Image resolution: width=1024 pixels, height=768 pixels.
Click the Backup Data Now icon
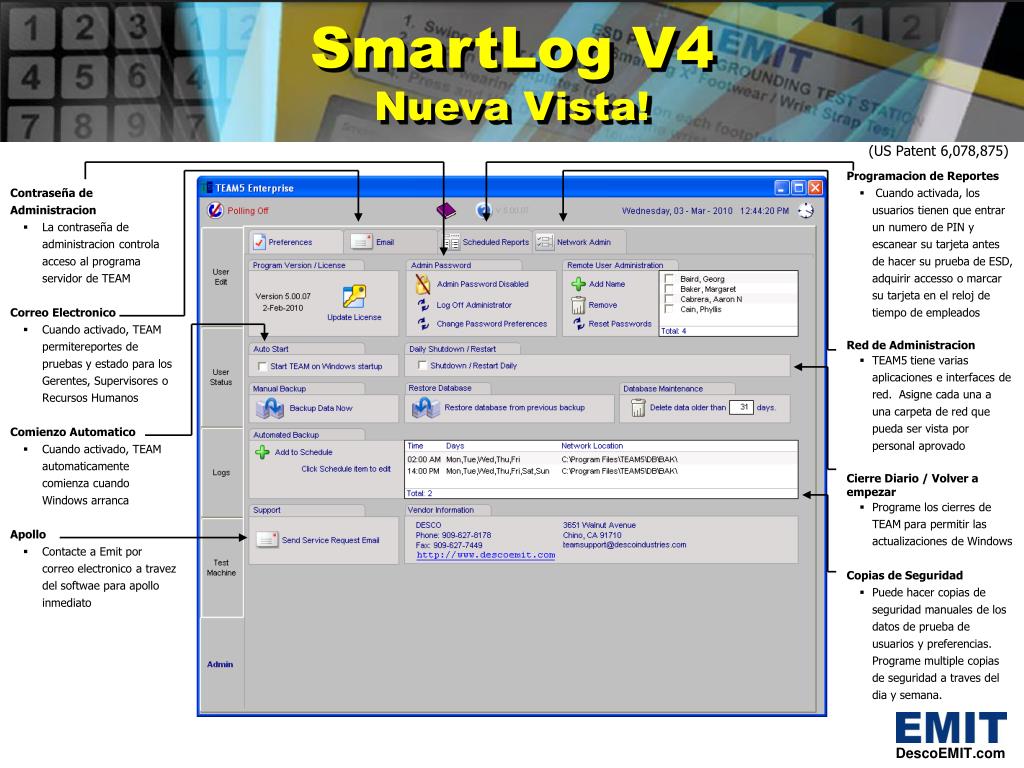point(269,408)
